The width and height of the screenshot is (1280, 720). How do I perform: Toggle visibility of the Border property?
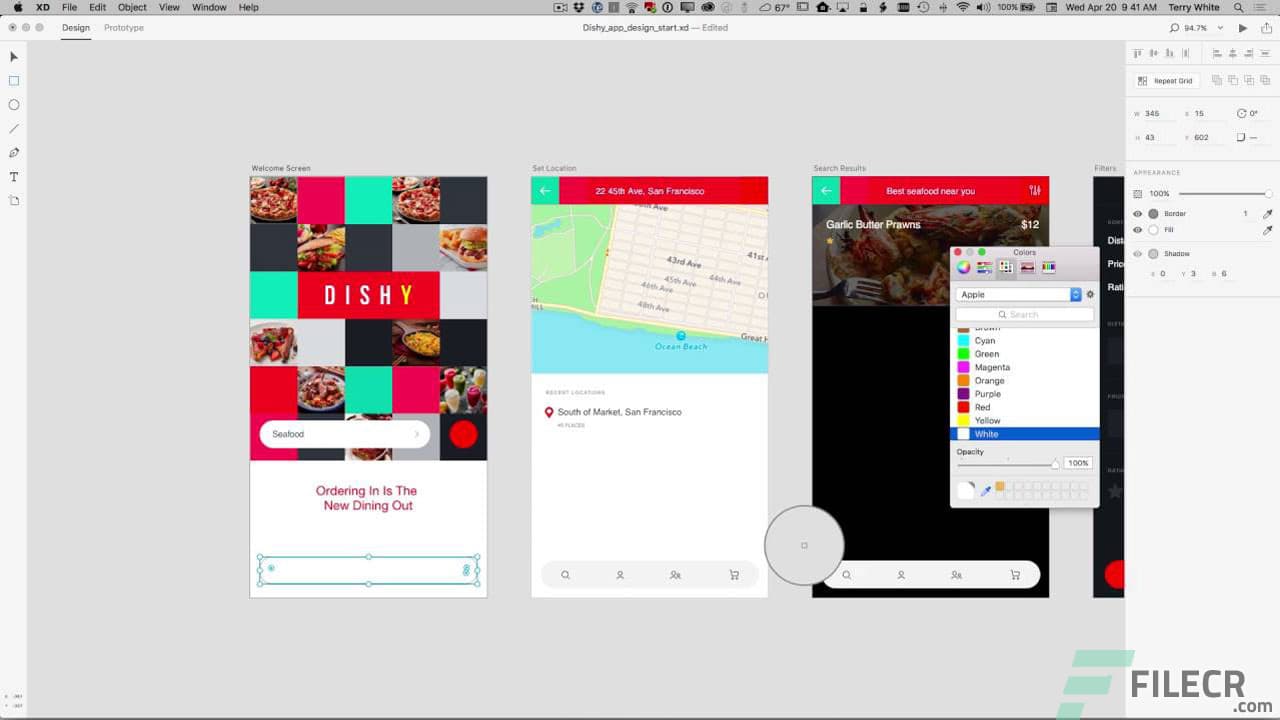pyautogui.click(x=1137, y=213)
